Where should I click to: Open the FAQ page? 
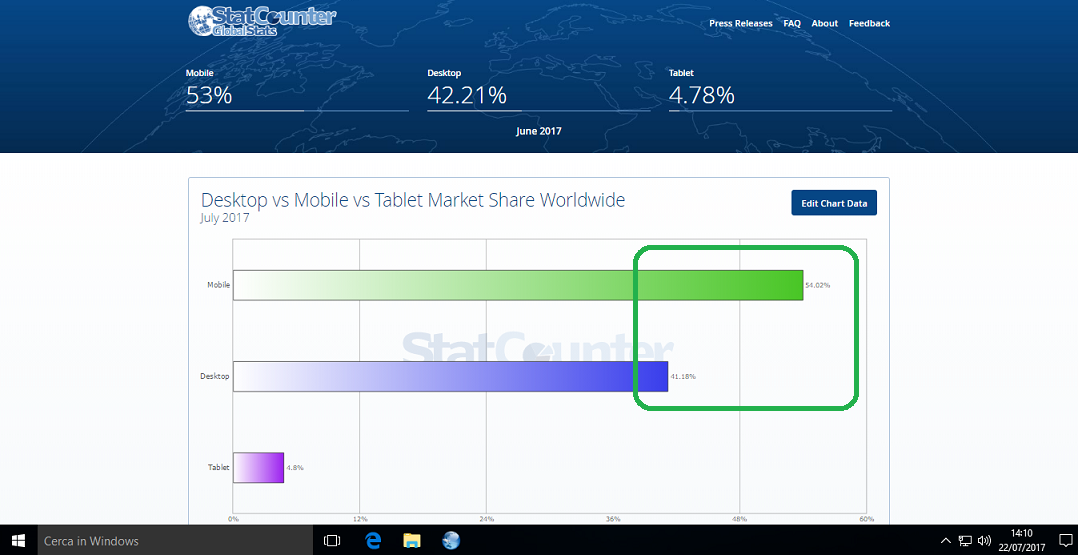pyautogui.click(x=792, y=23)
